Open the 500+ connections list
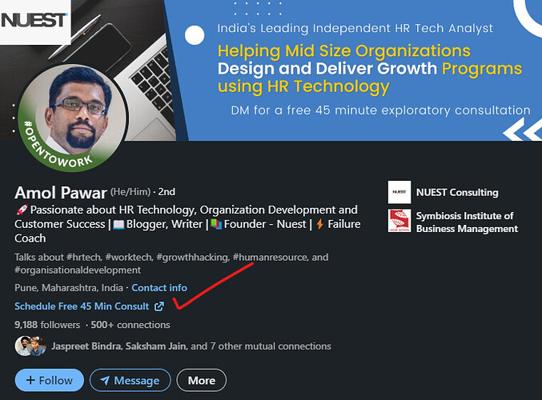This screenshot has width=542, height=400. [x=130, y=325]
